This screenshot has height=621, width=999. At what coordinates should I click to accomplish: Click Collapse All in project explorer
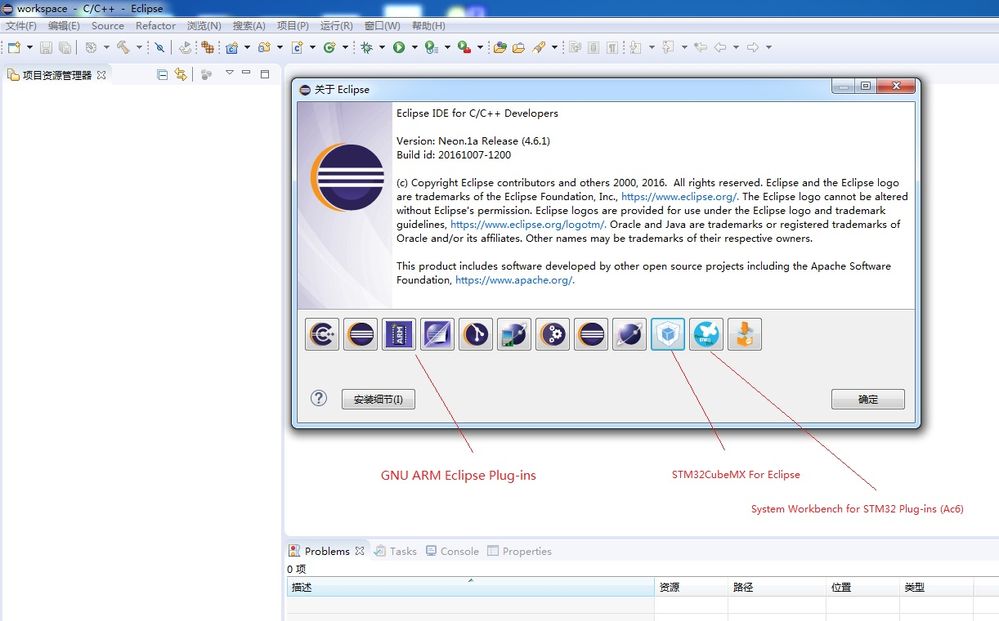162,75
